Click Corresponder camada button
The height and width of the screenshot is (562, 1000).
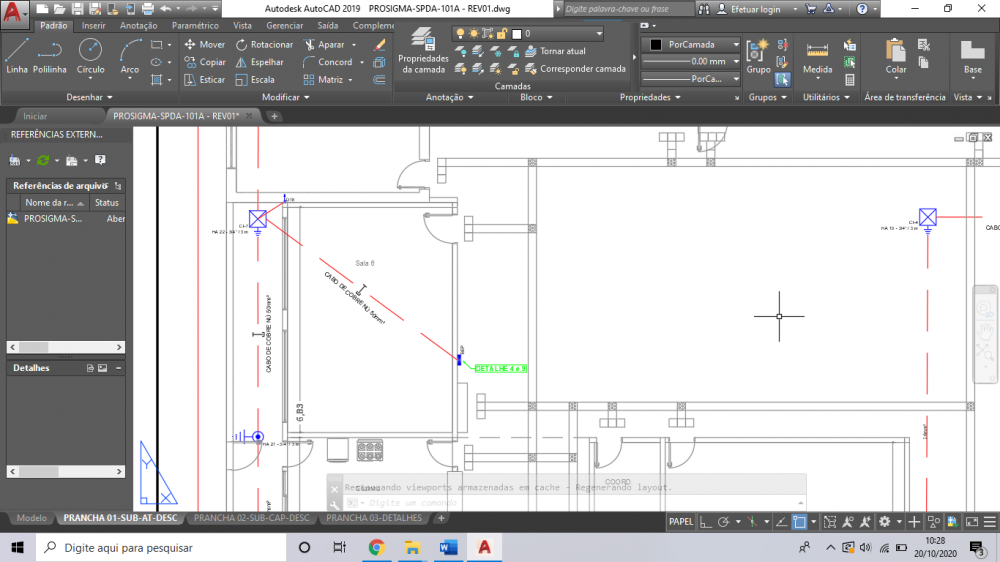pyautogui.click(x=575, y=69)
